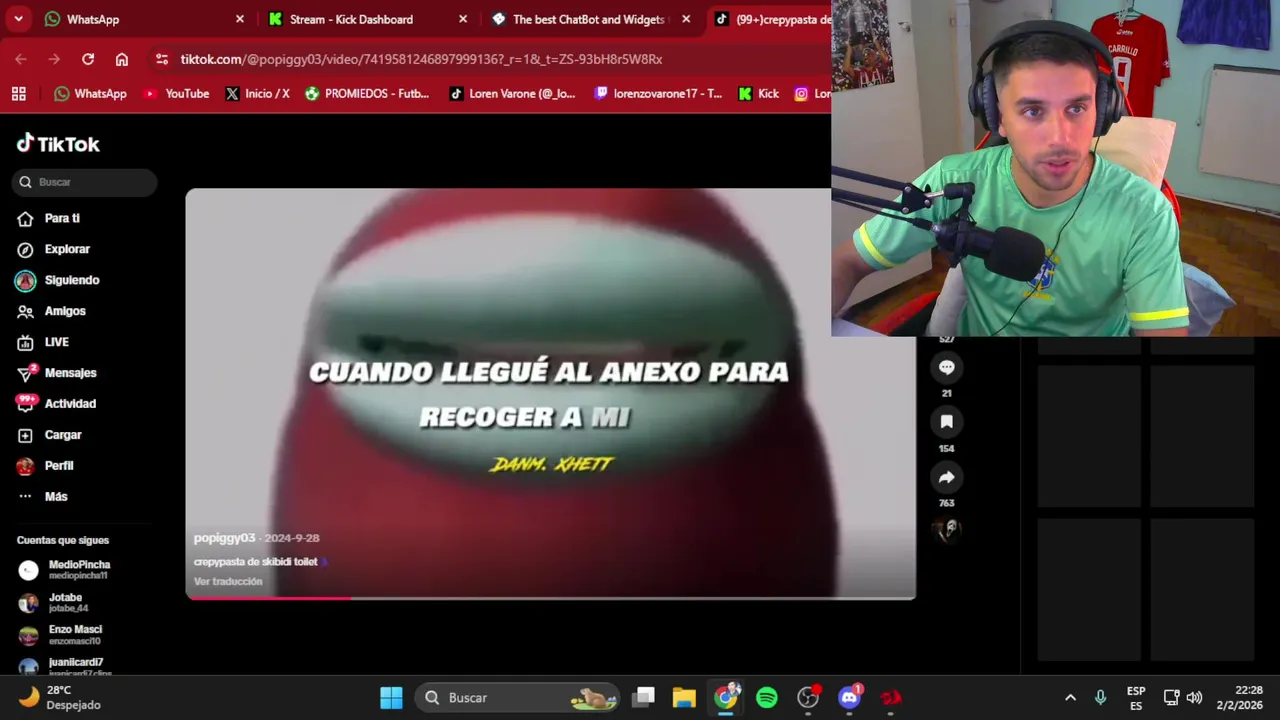Open Inicio / X bookmark

(x=257, y=94)
